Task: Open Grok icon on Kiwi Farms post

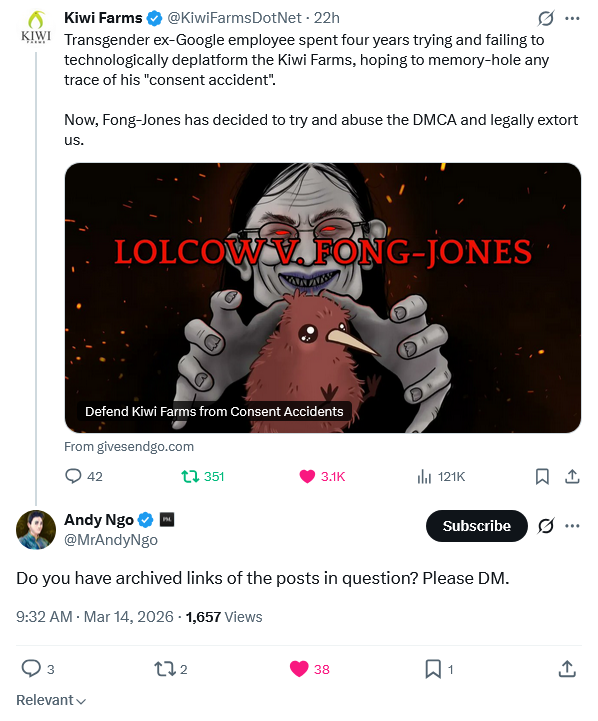Action: [546, 18]
